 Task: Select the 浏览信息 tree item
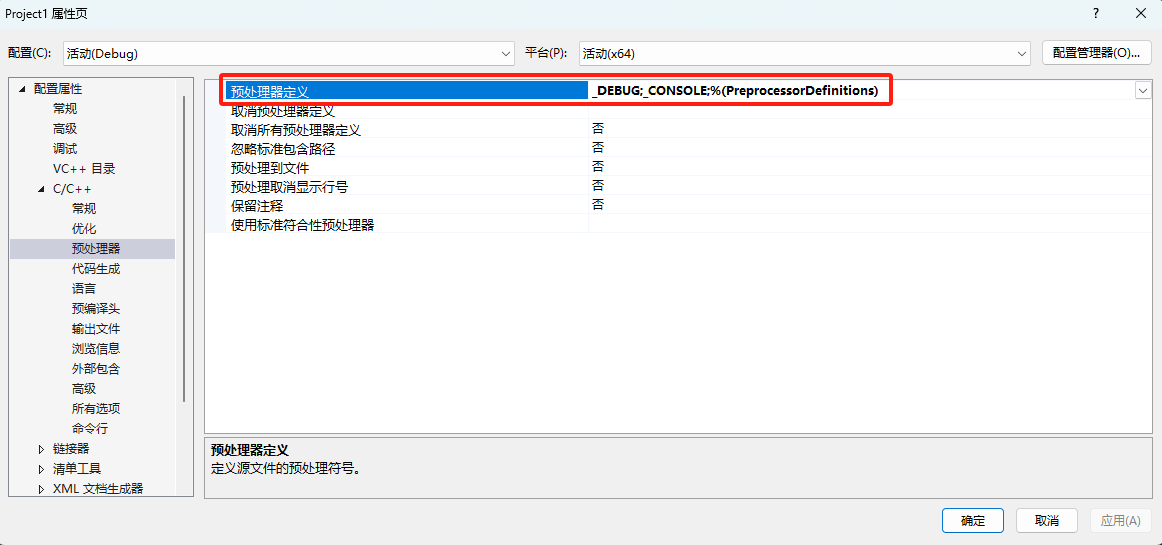(x=96, y=349)
